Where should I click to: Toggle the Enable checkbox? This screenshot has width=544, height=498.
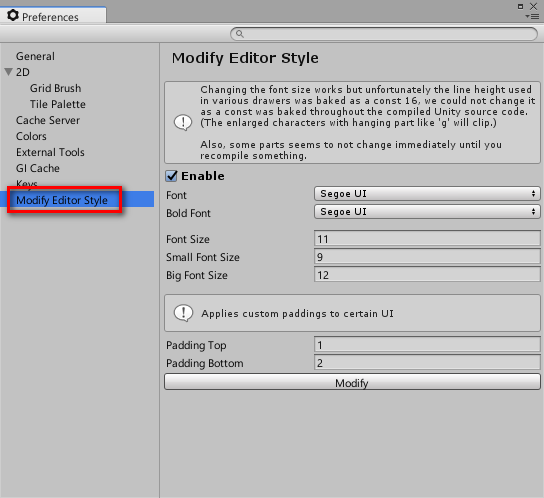(x=171, y=176)
